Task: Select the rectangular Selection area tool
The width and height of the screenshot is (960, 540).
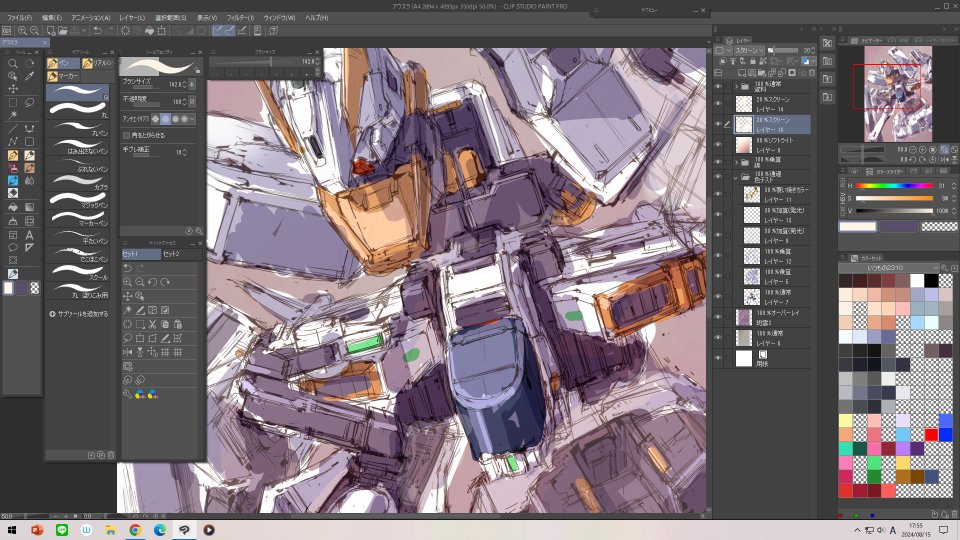Action: pos(12,102)
